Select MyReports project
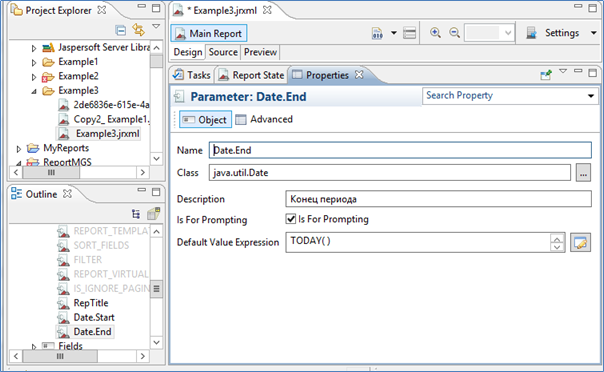Screen dimensions: 604x372 pos(58,148)
